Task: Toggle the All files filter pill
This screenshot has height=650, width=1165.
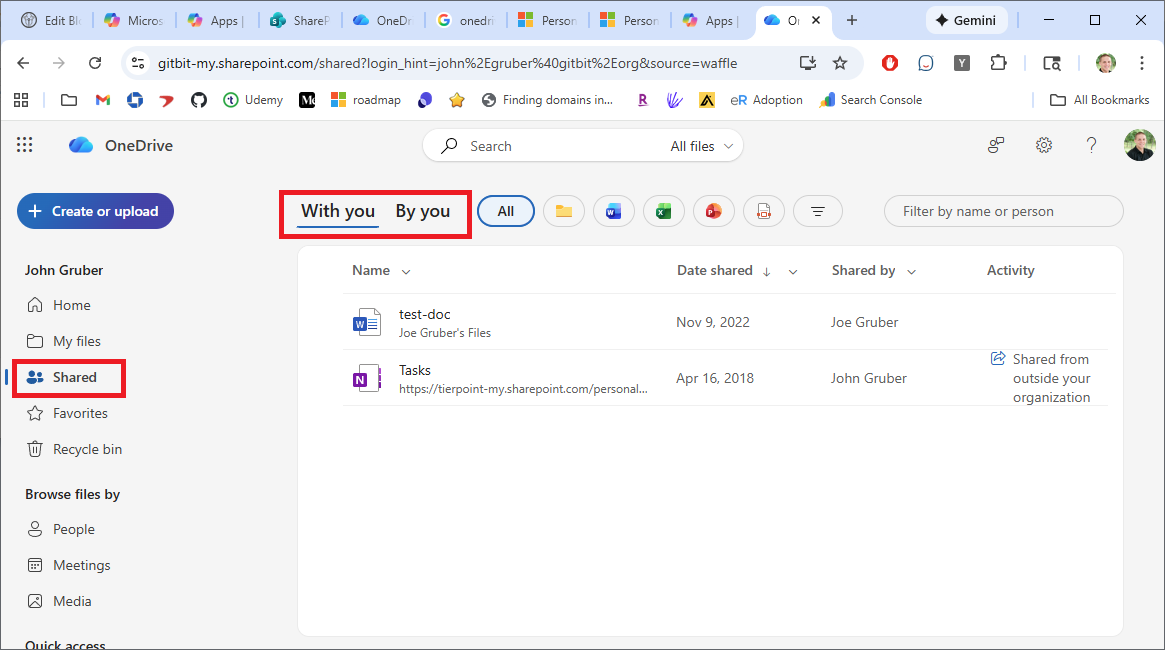Action: tap(505, 211)
